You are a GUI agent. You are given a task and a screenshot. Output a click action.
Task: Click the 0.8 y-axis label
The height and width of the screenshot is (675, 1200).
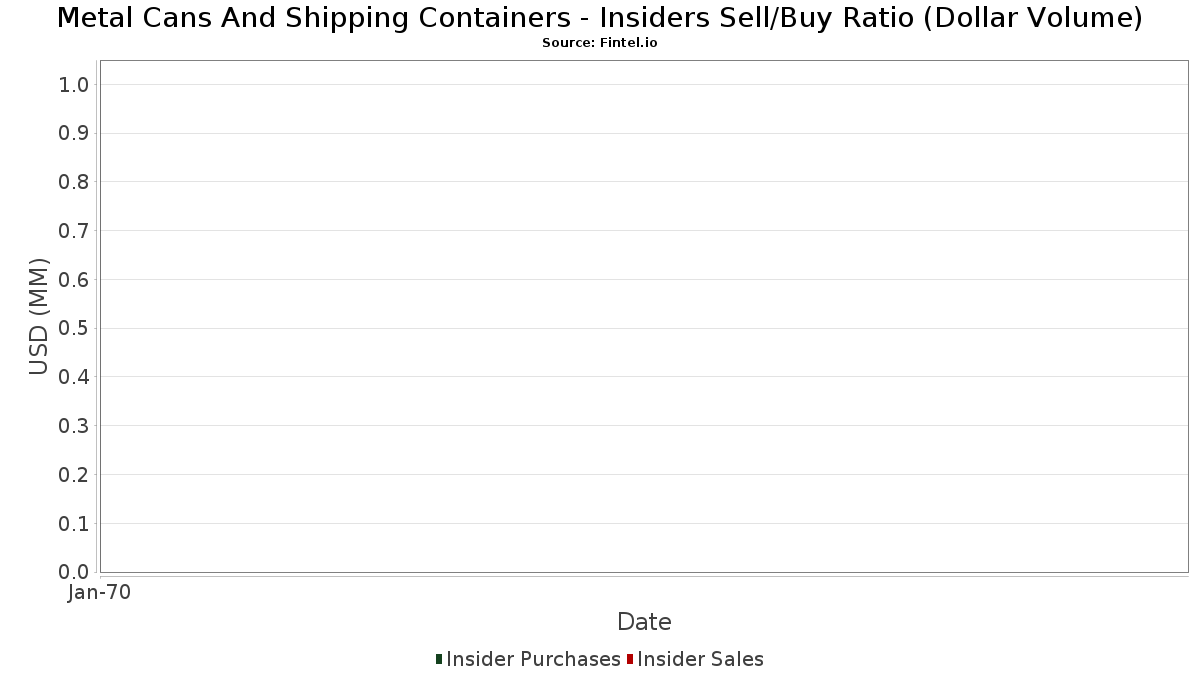pos(75,182)
